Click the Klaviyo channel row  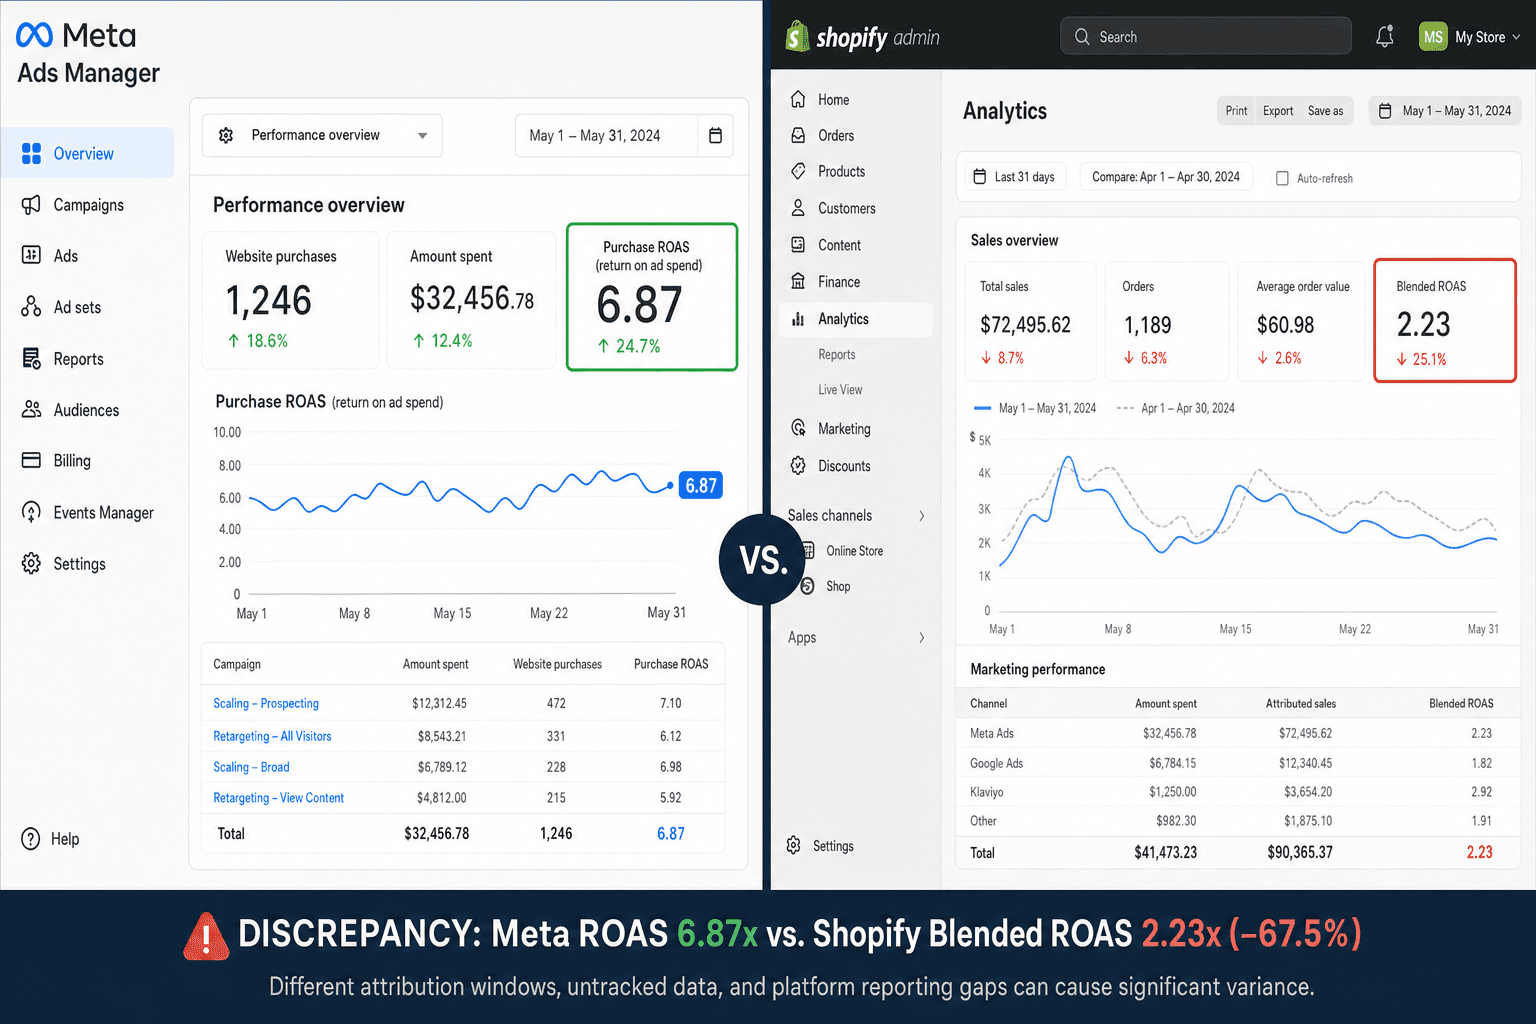click(x=1238, y=792)
